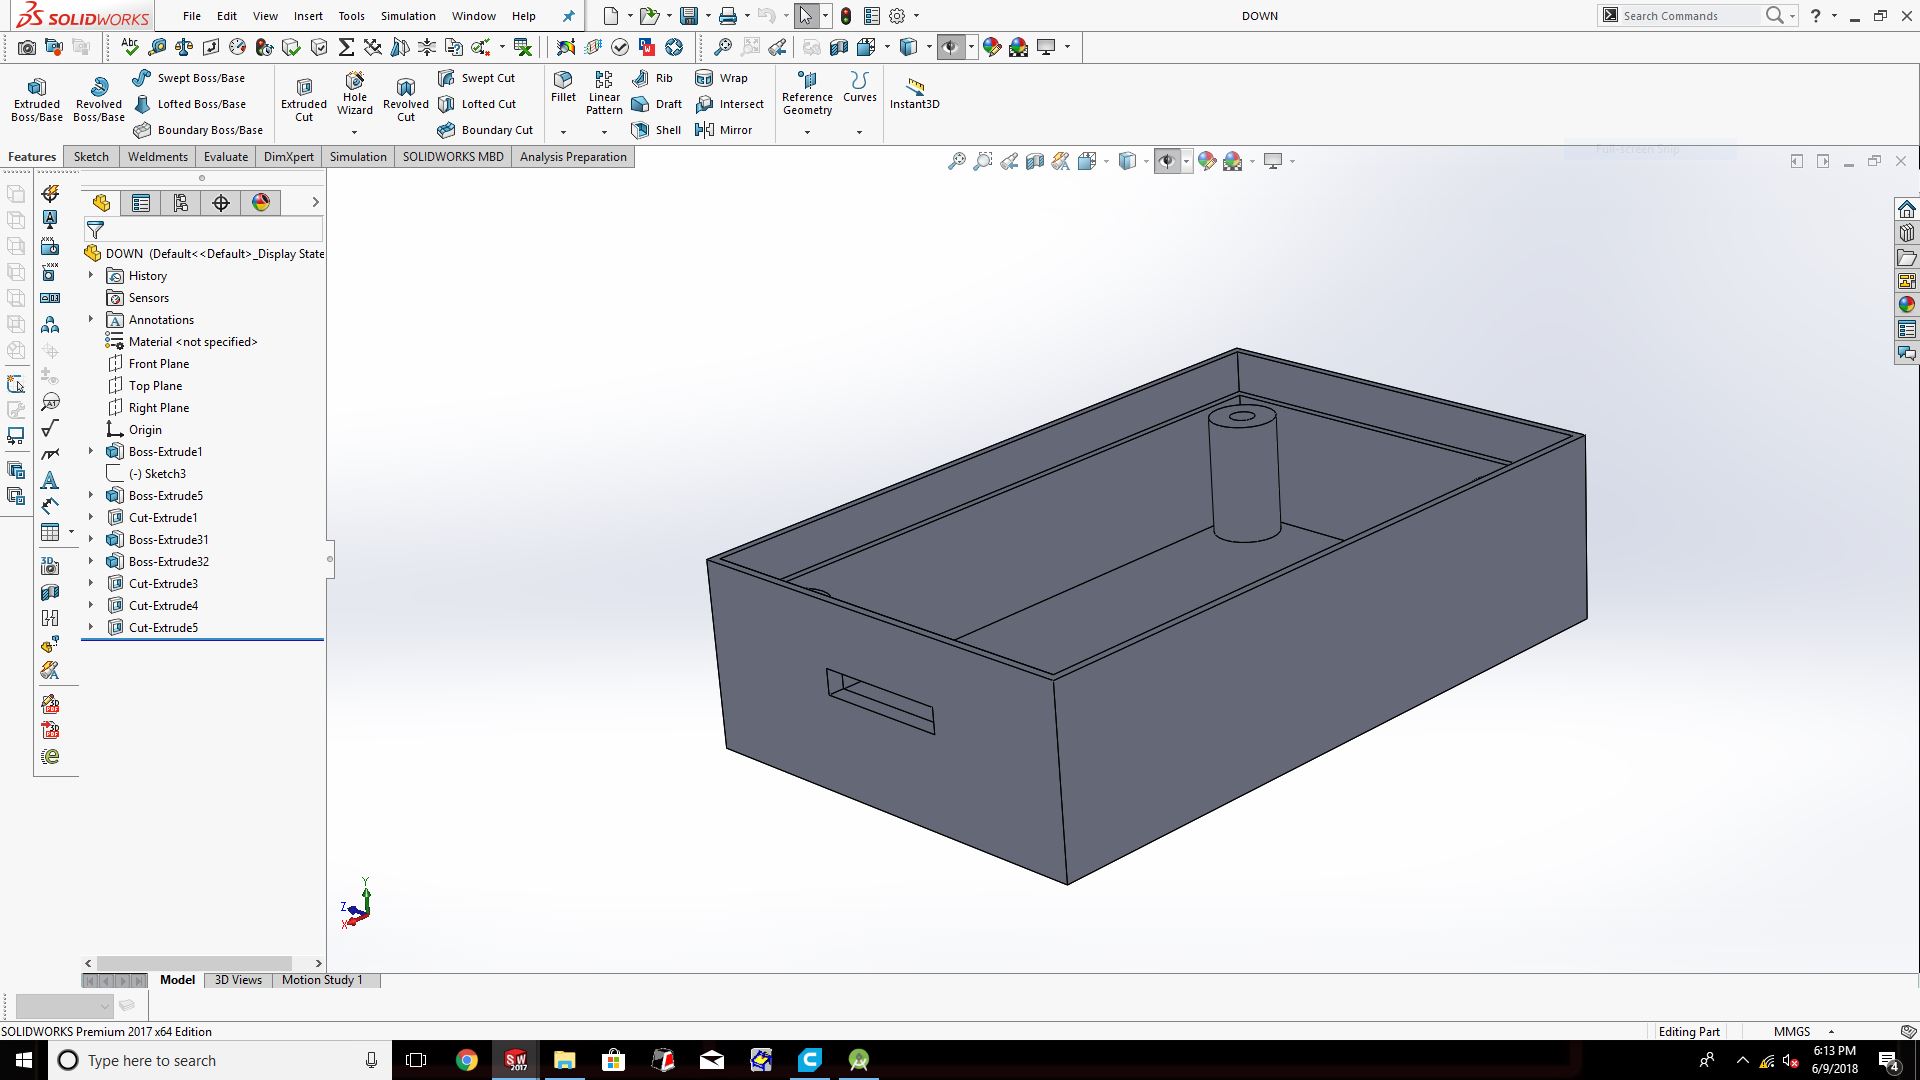Apply the Fillet feature tool
Screen dimensions: 1920x1080
point(563,85)
